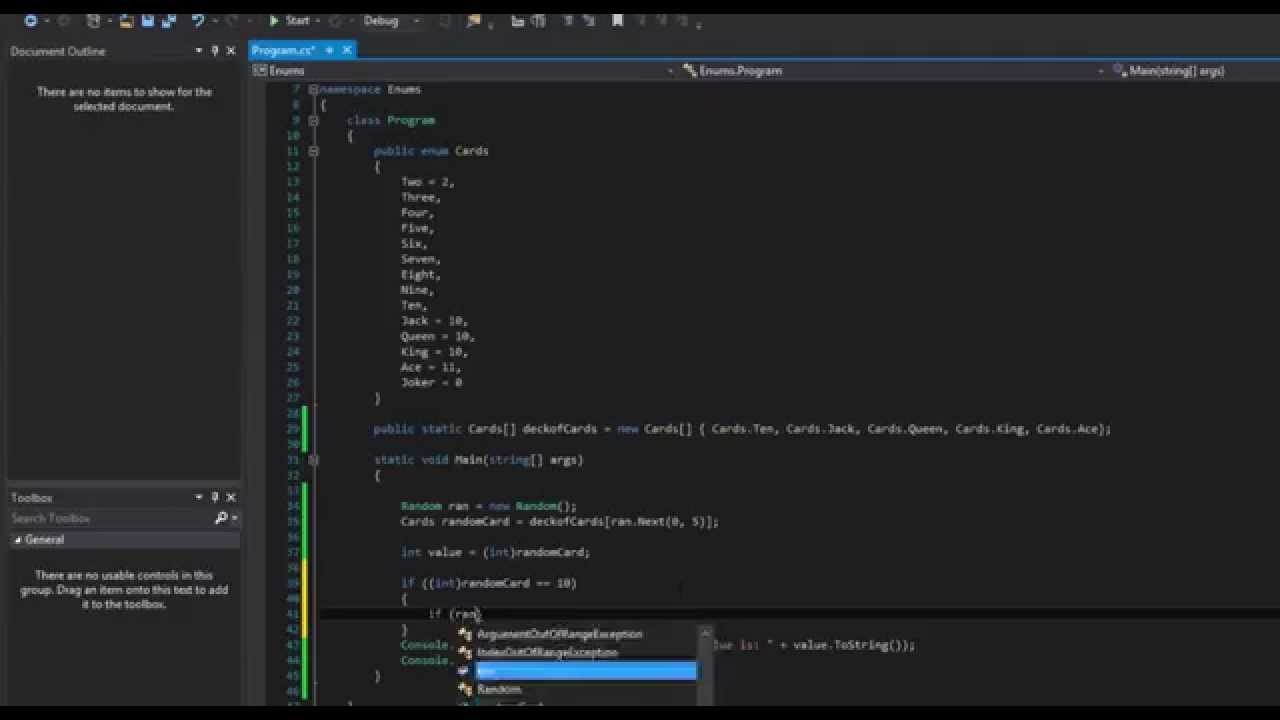The height and width of the screenshot is (720, 1280).
Task: Click the New Project toolbar icon
Action: pos(94,20)
